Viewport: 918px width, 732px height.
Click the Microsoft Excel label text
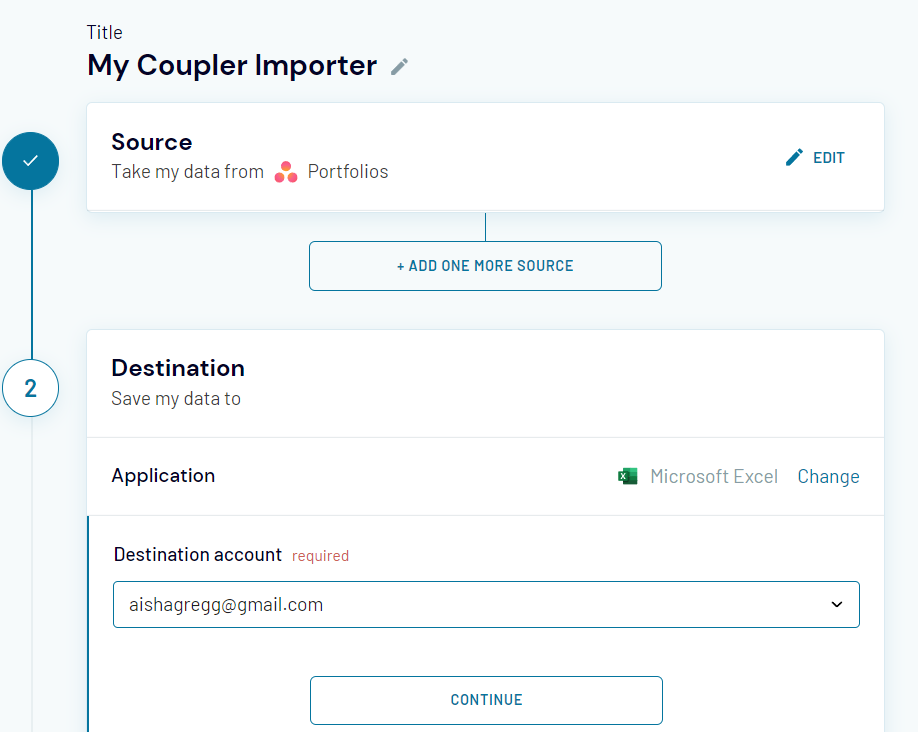coord(713,476)
